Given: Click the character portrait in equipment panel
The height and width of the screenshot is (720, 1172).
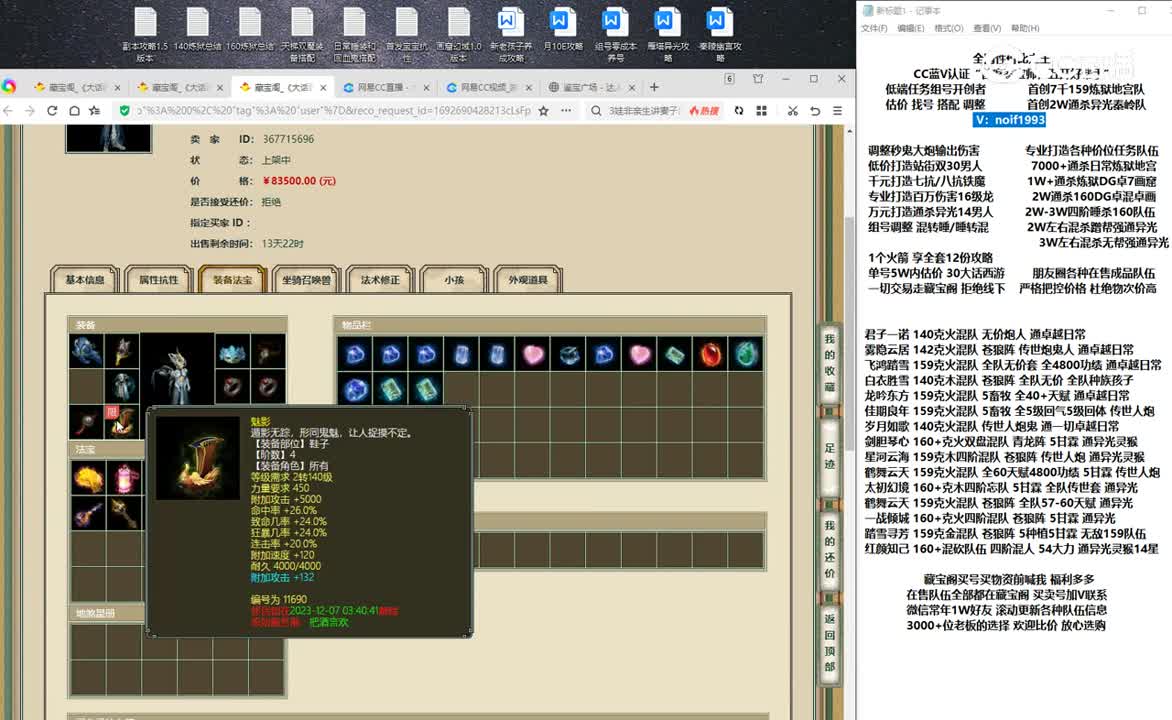Looking at the screenshot, I should click(177, 369).
